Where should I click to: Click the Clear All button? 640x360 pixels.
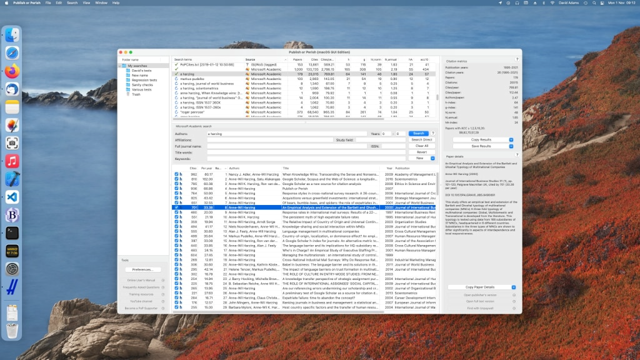click(x=422, y=146)
